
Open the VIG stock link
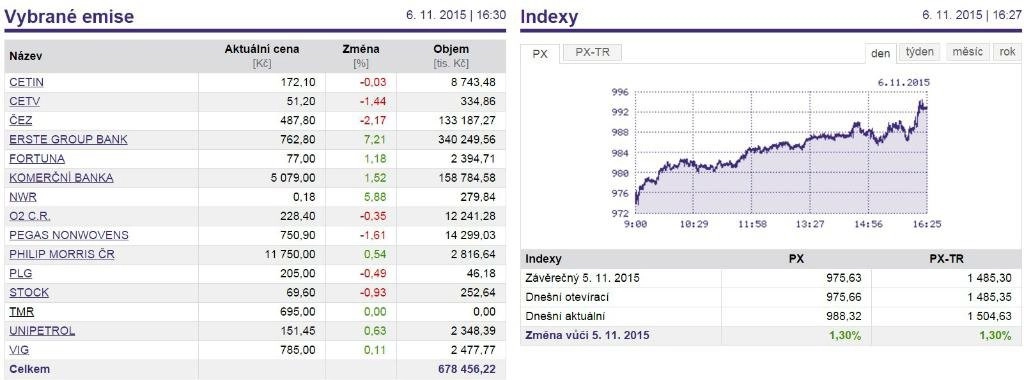click(x=19, y=349)
